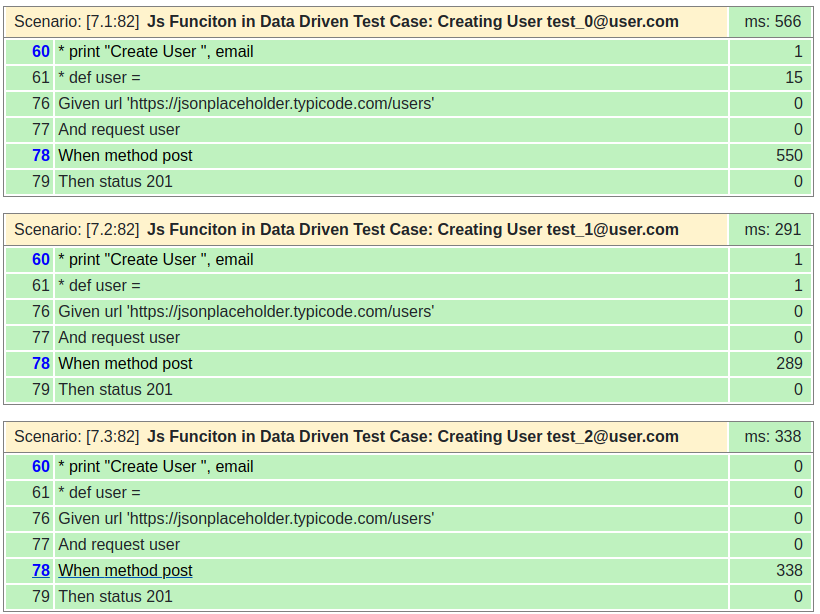The width and height of the screenshot is (820, 614).
Task: Expand print "Create User" step in test_2 scenario
Action: click(x=155, y=467)
